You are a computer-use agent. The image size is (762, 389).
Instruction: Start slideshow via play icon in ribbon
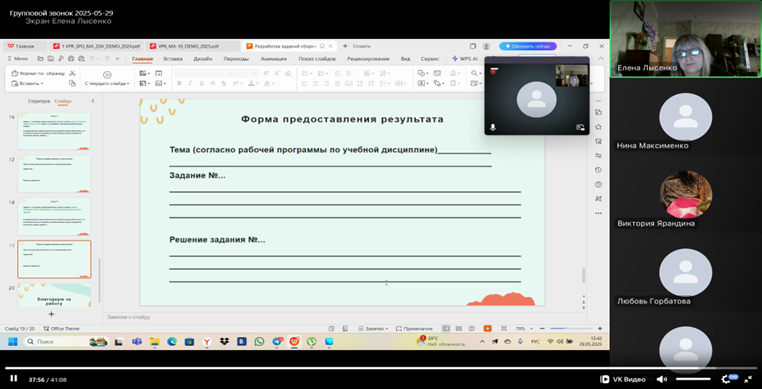click(107, 74)
